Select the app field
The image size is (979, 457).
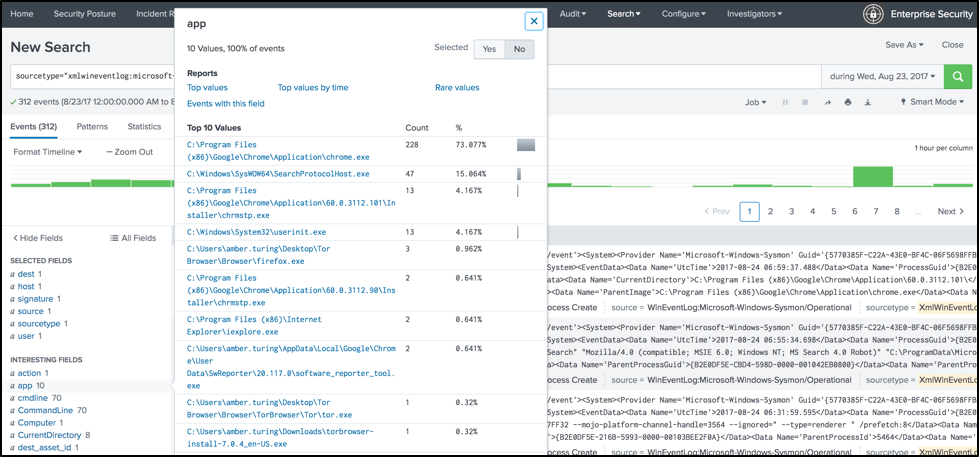pyautogui.click(x=27, y=385)
